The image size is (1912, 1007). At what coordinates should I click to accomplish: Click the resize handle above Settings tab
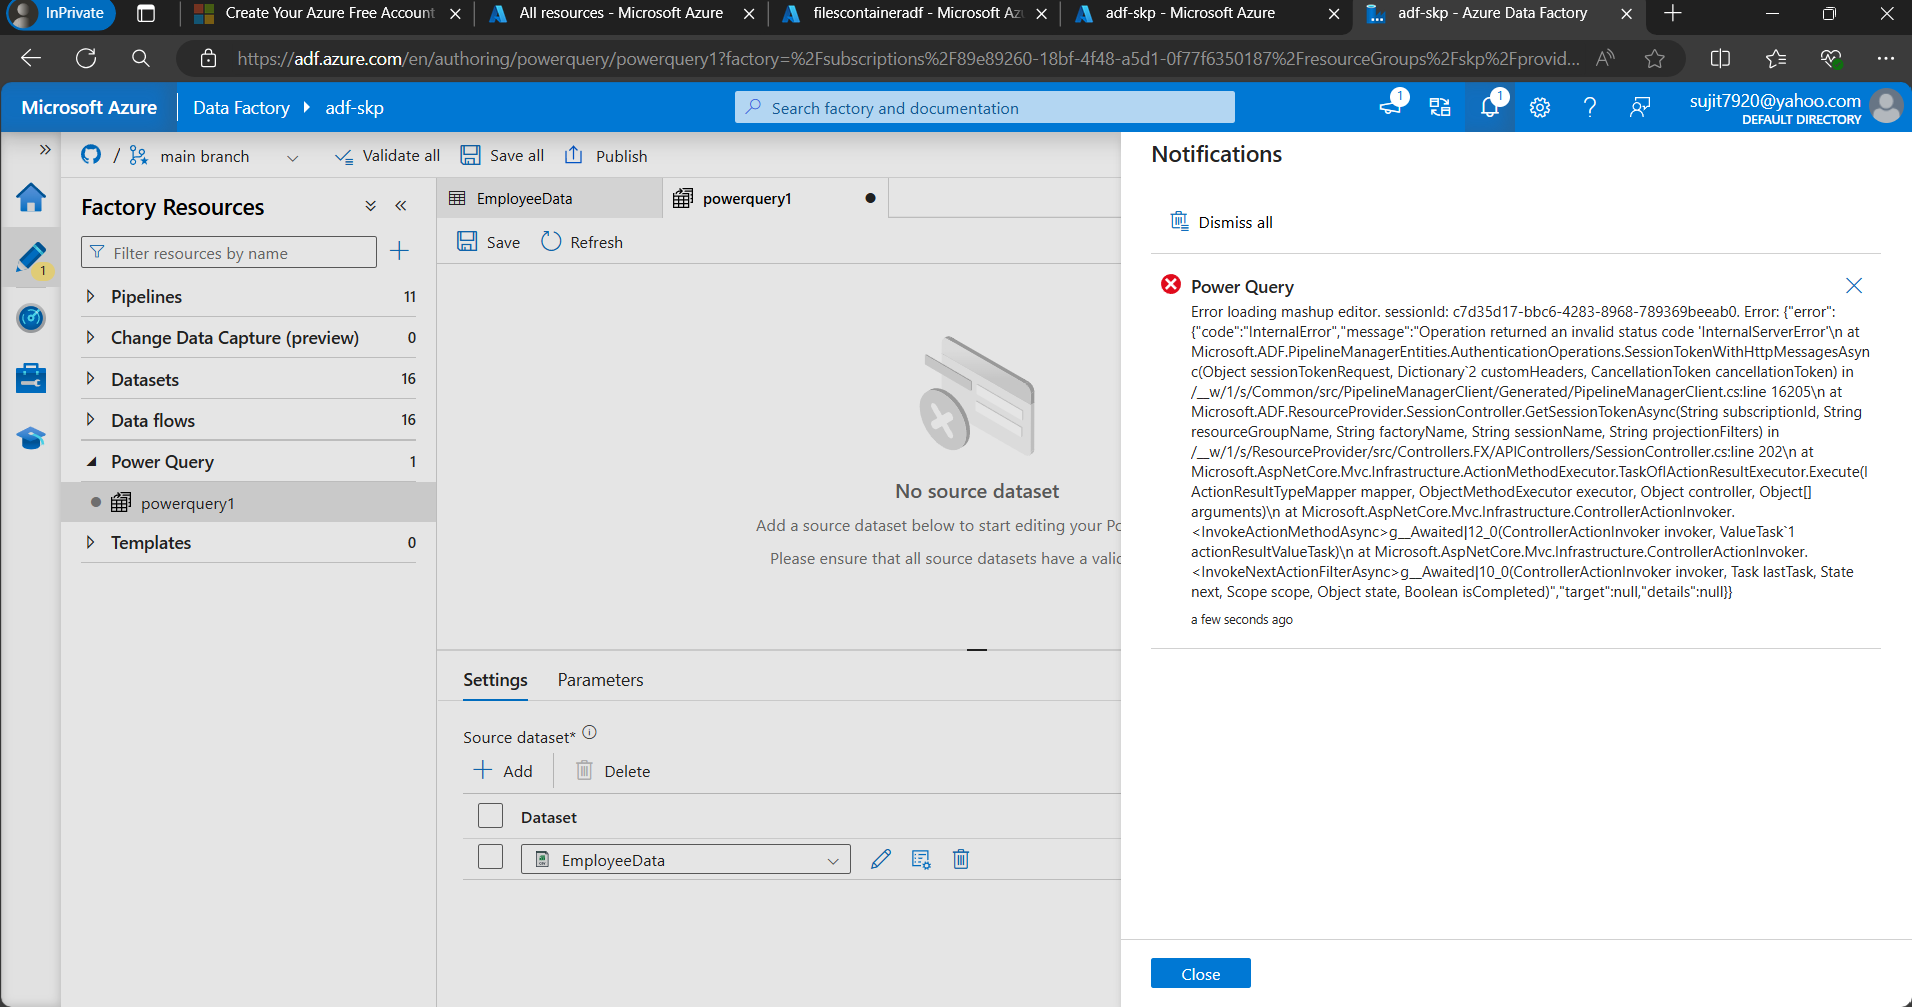(x=977, y=650)
